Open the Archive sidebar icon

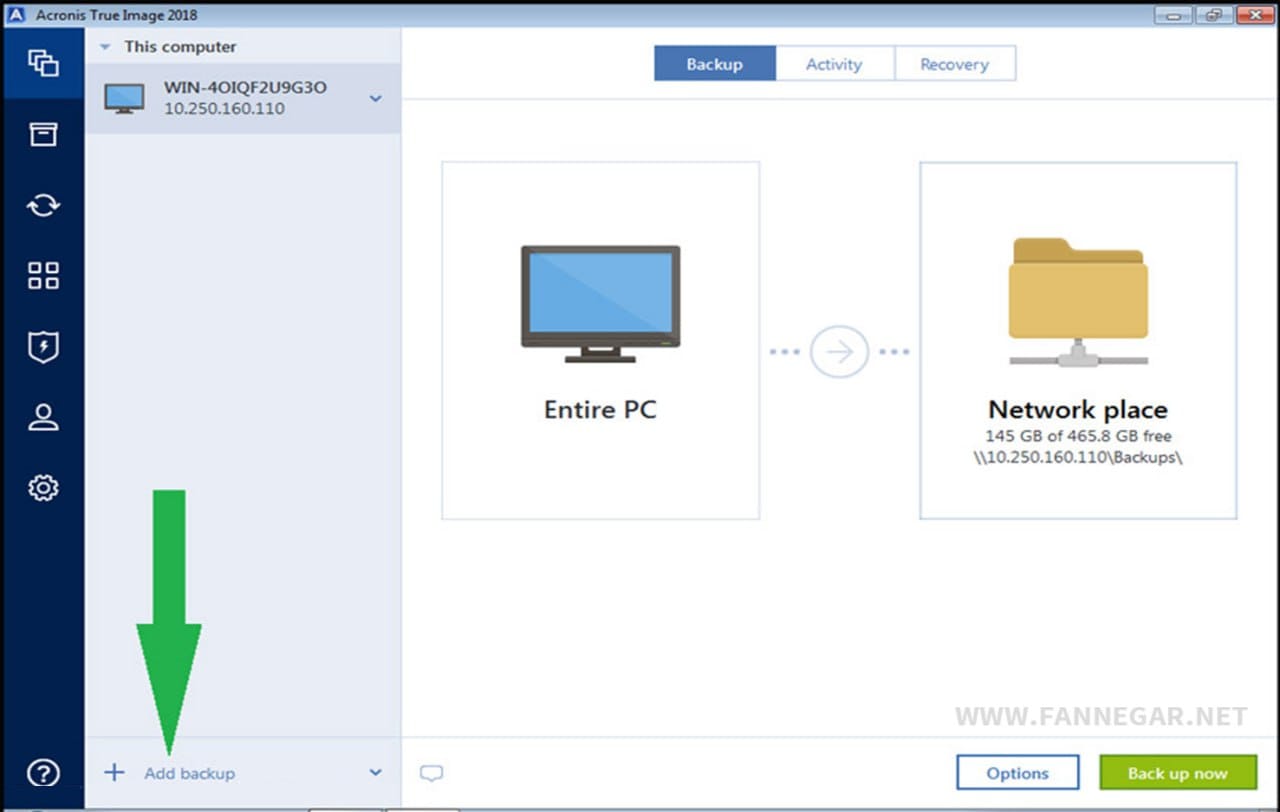[43, 134]
